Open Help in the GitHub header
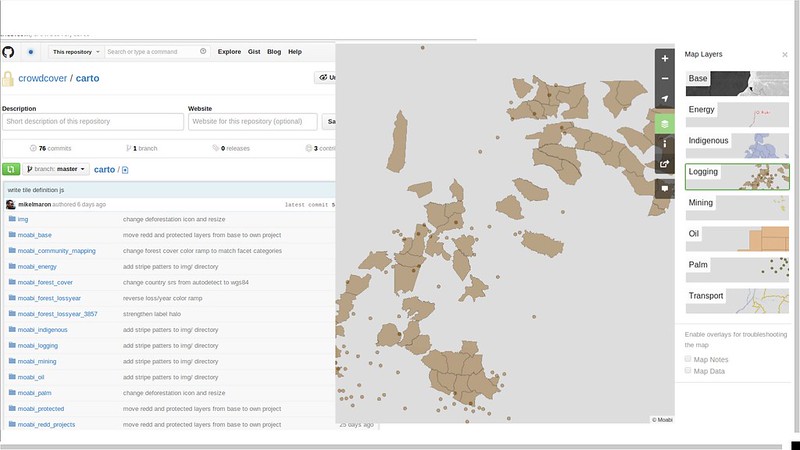Screen dimensions: 800x450 pyautogui.click(x=295, y=52)
